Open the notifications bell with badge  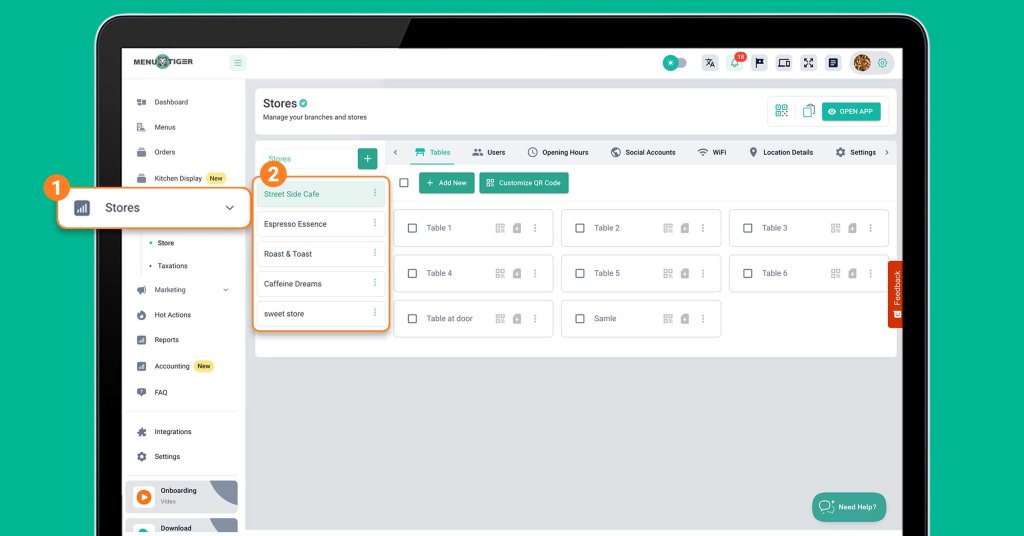point(735,64)
